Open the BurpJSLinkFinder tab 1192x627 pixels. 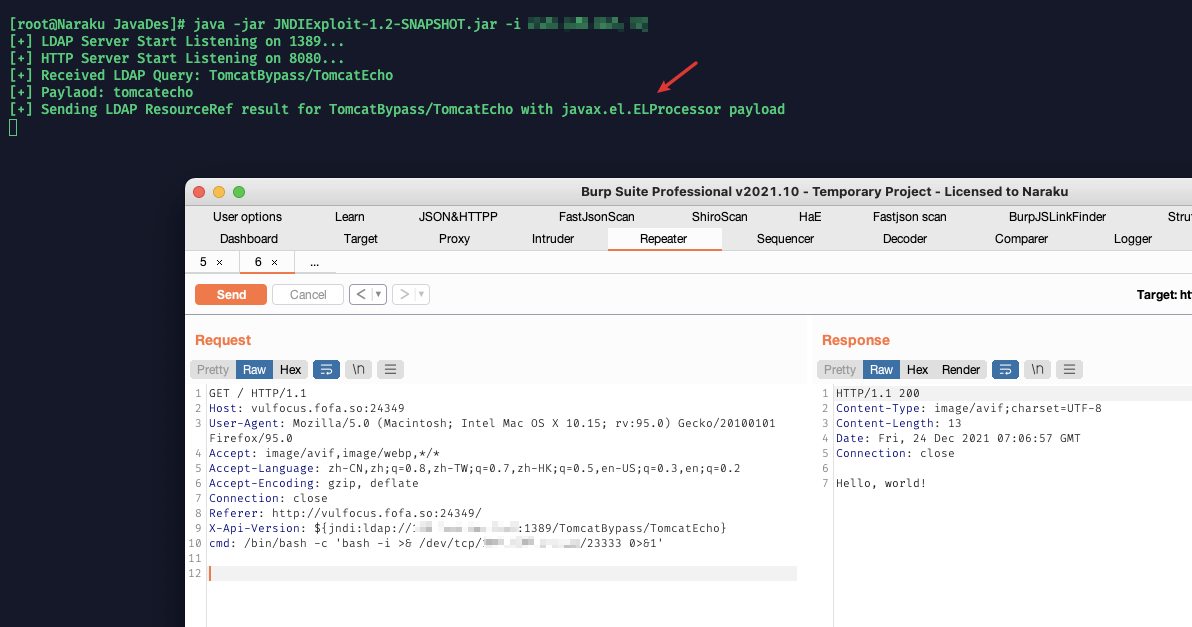1057,217
